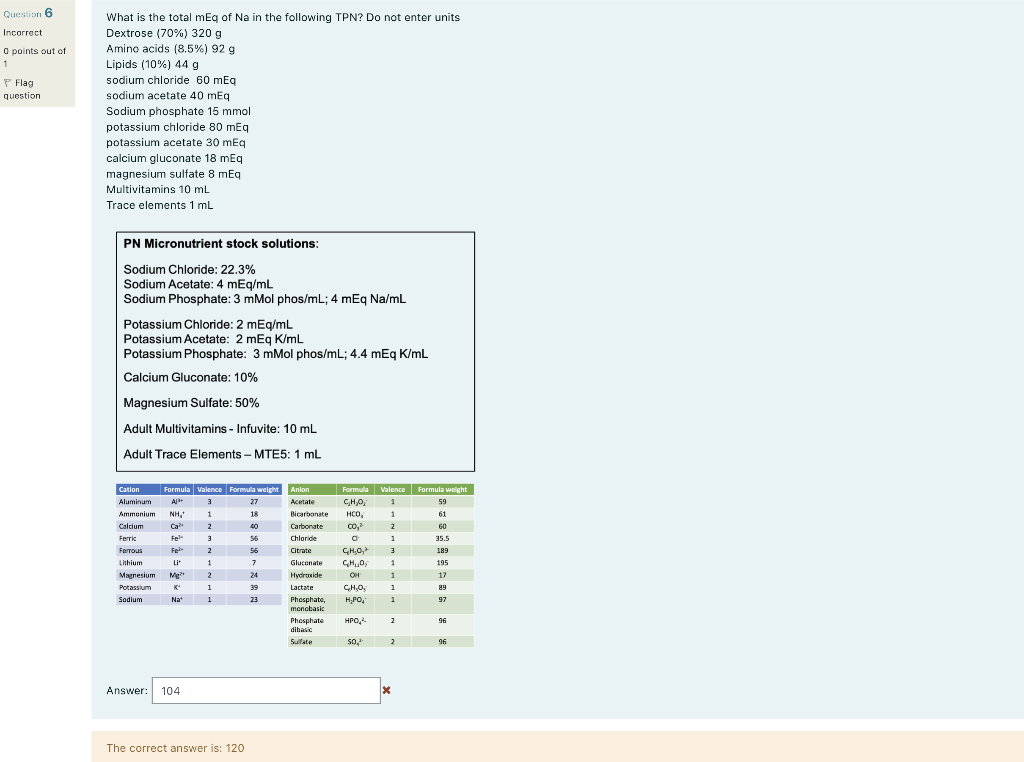Screen dimensions: 1024x762
Task: Select the "Question 6" heading
Action: click(x=28, y=13)
